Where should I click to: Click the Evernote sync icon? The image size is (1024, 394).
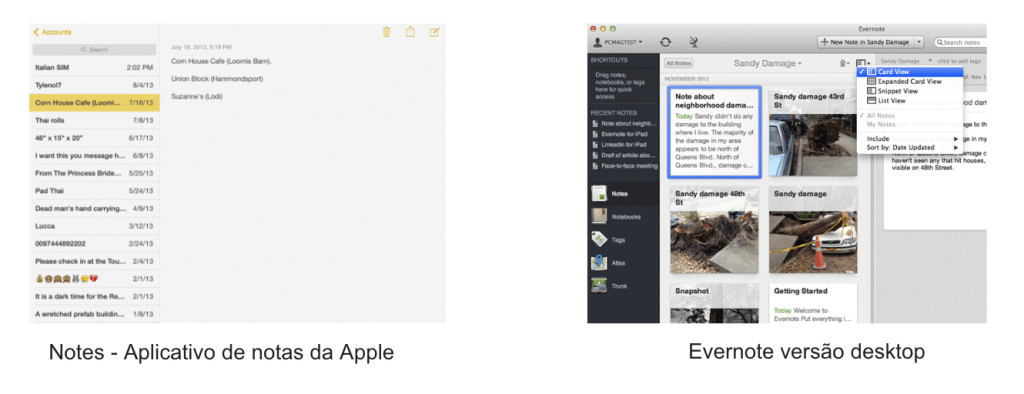665,42
